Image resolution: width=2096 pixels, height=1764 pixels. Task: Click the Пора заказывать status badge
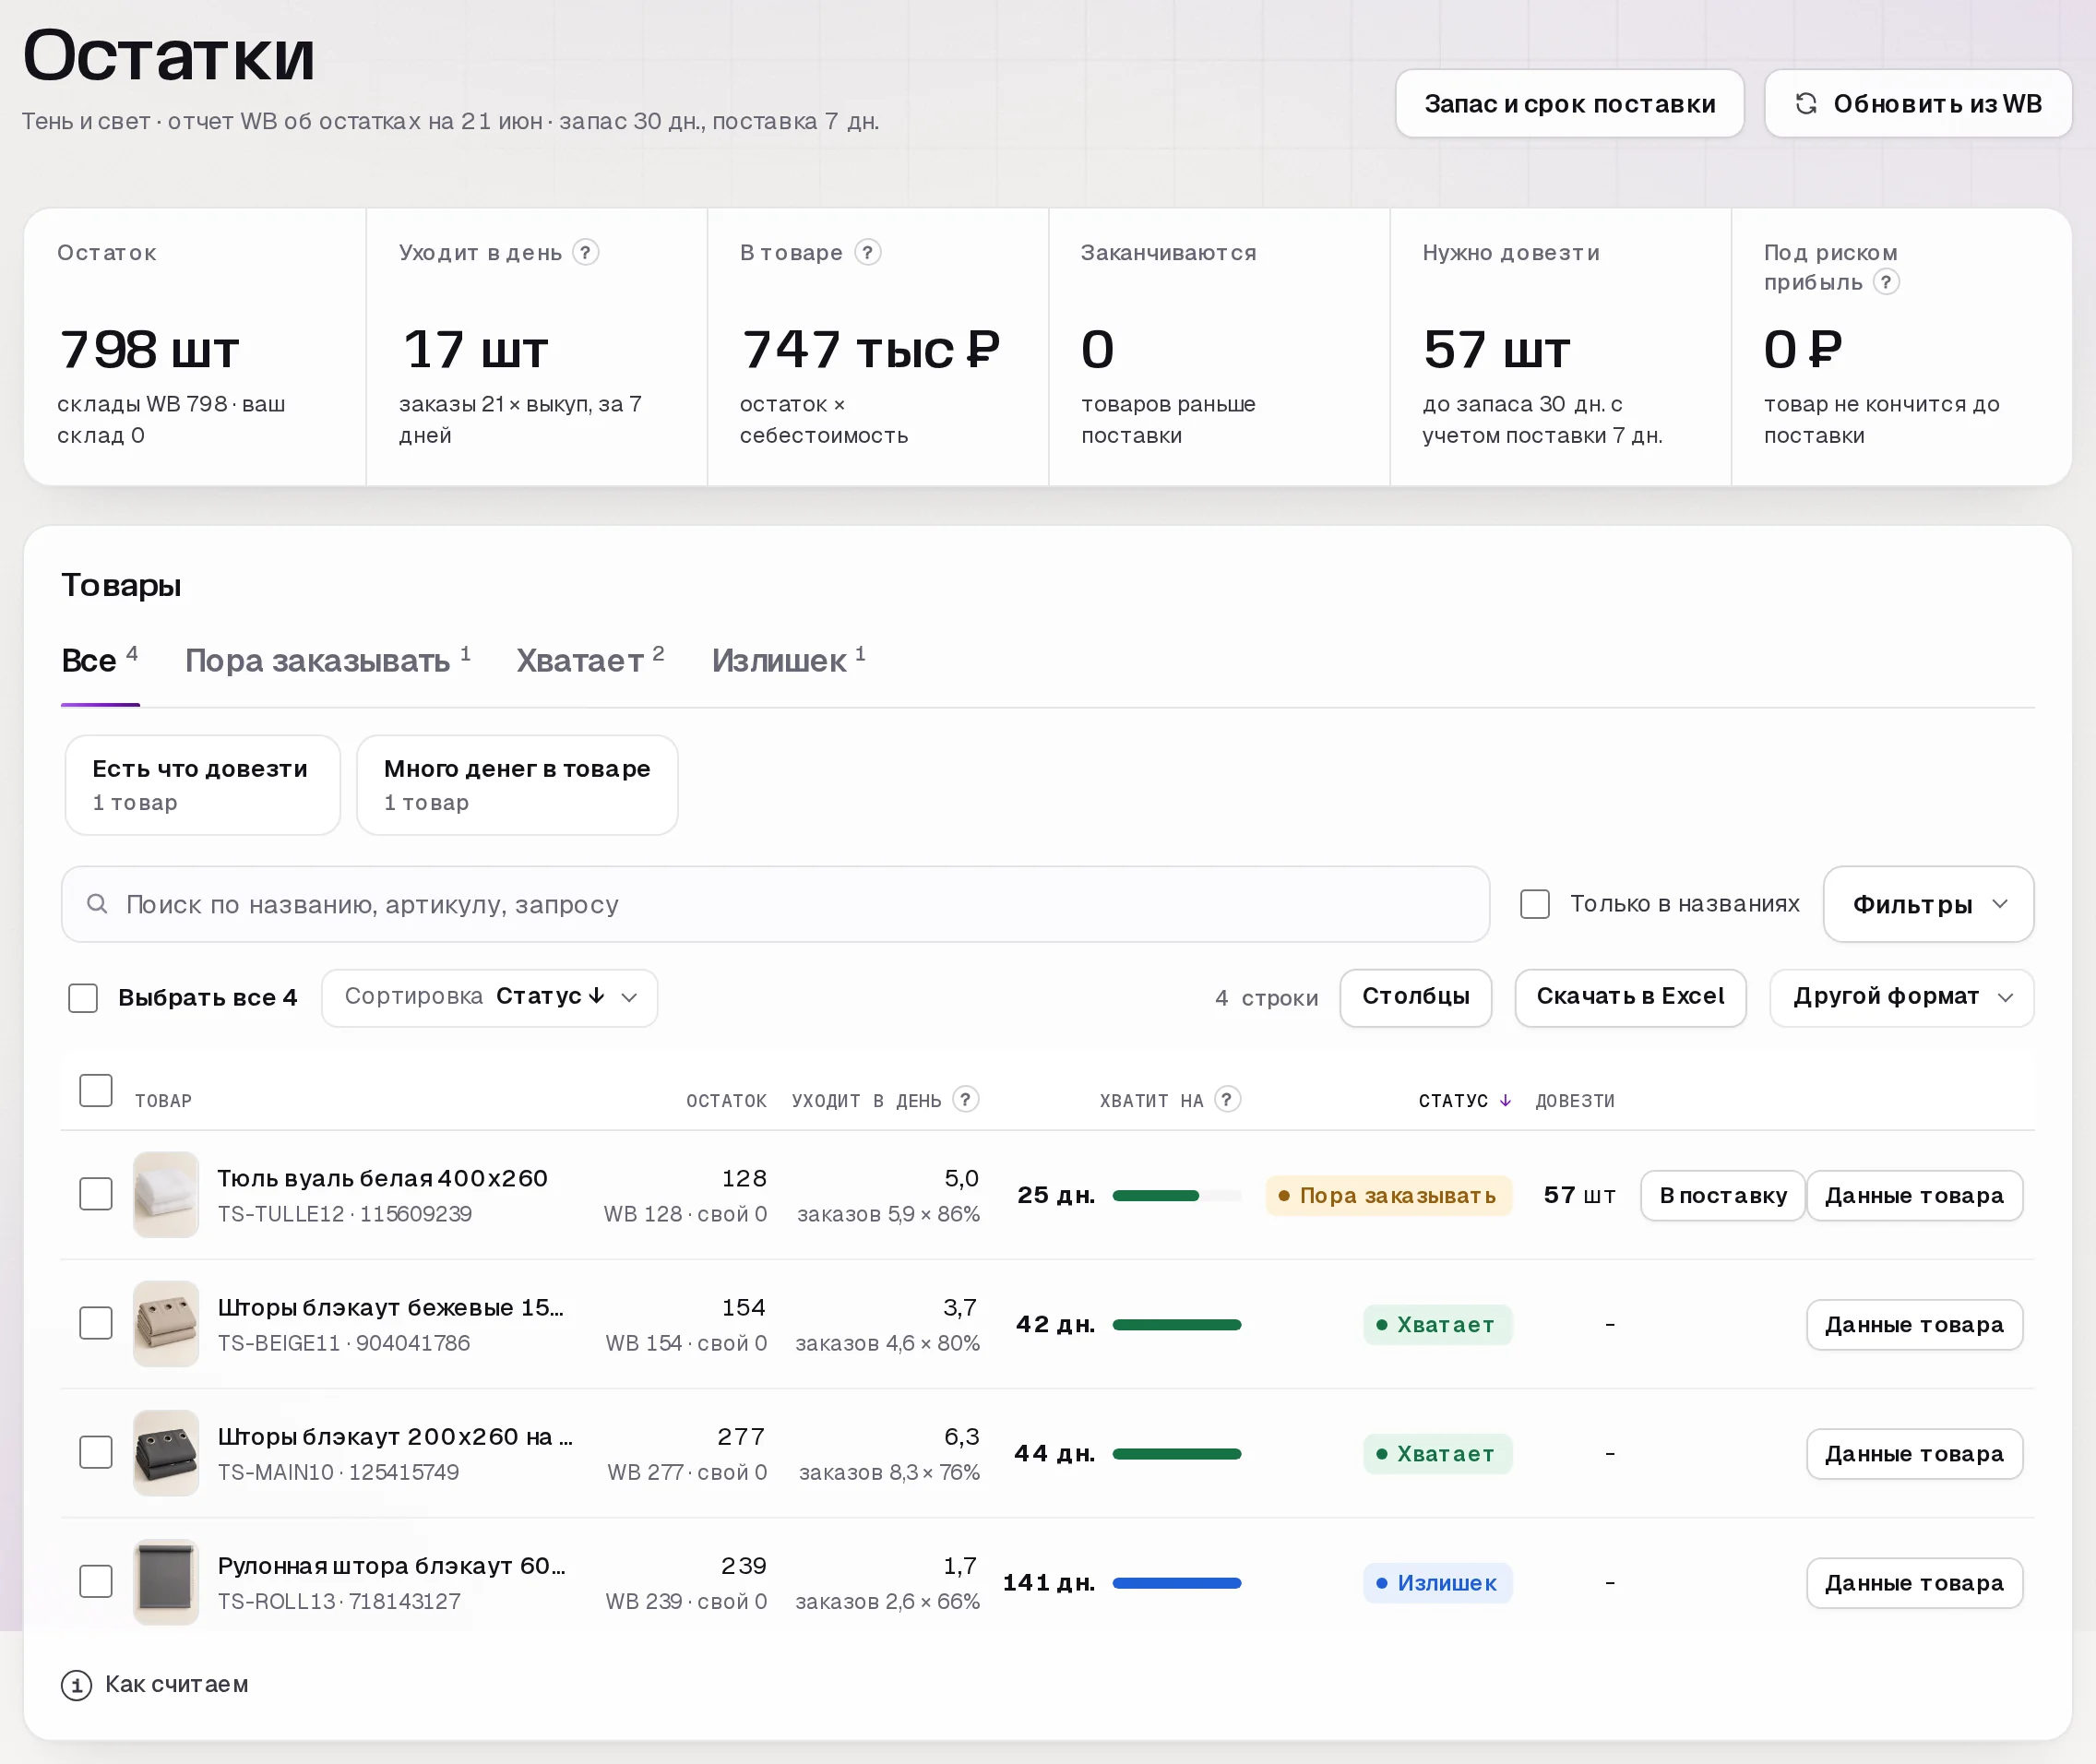[1388, 1195]
